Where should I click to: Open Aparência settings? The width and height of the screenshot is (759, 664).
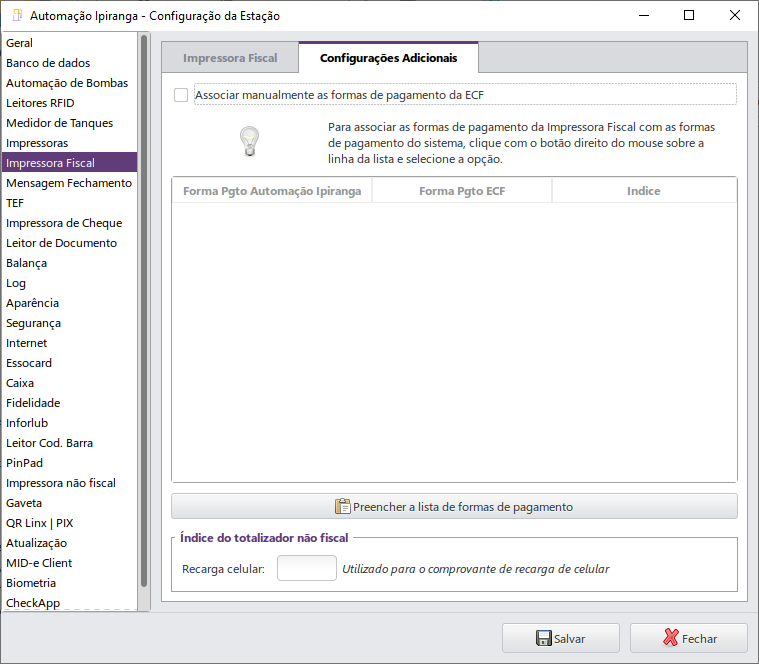click(69, 303)
